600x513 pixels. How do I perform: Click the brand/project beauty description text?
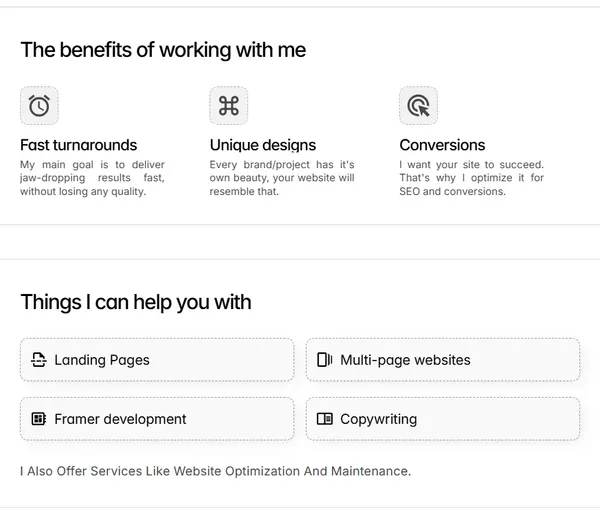click(282, 178)
